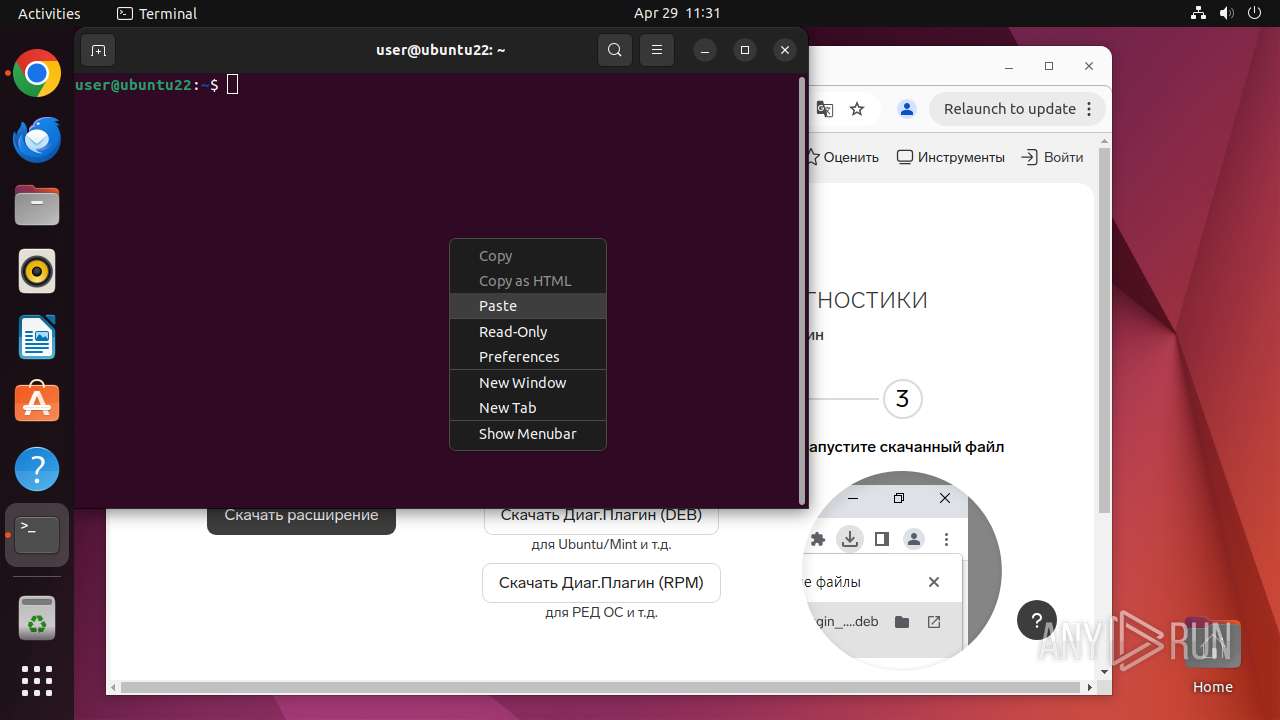This screenshot has width=1280, height=720.
Task: Open the network status icon in top bar
Action: coord(1198,13)
